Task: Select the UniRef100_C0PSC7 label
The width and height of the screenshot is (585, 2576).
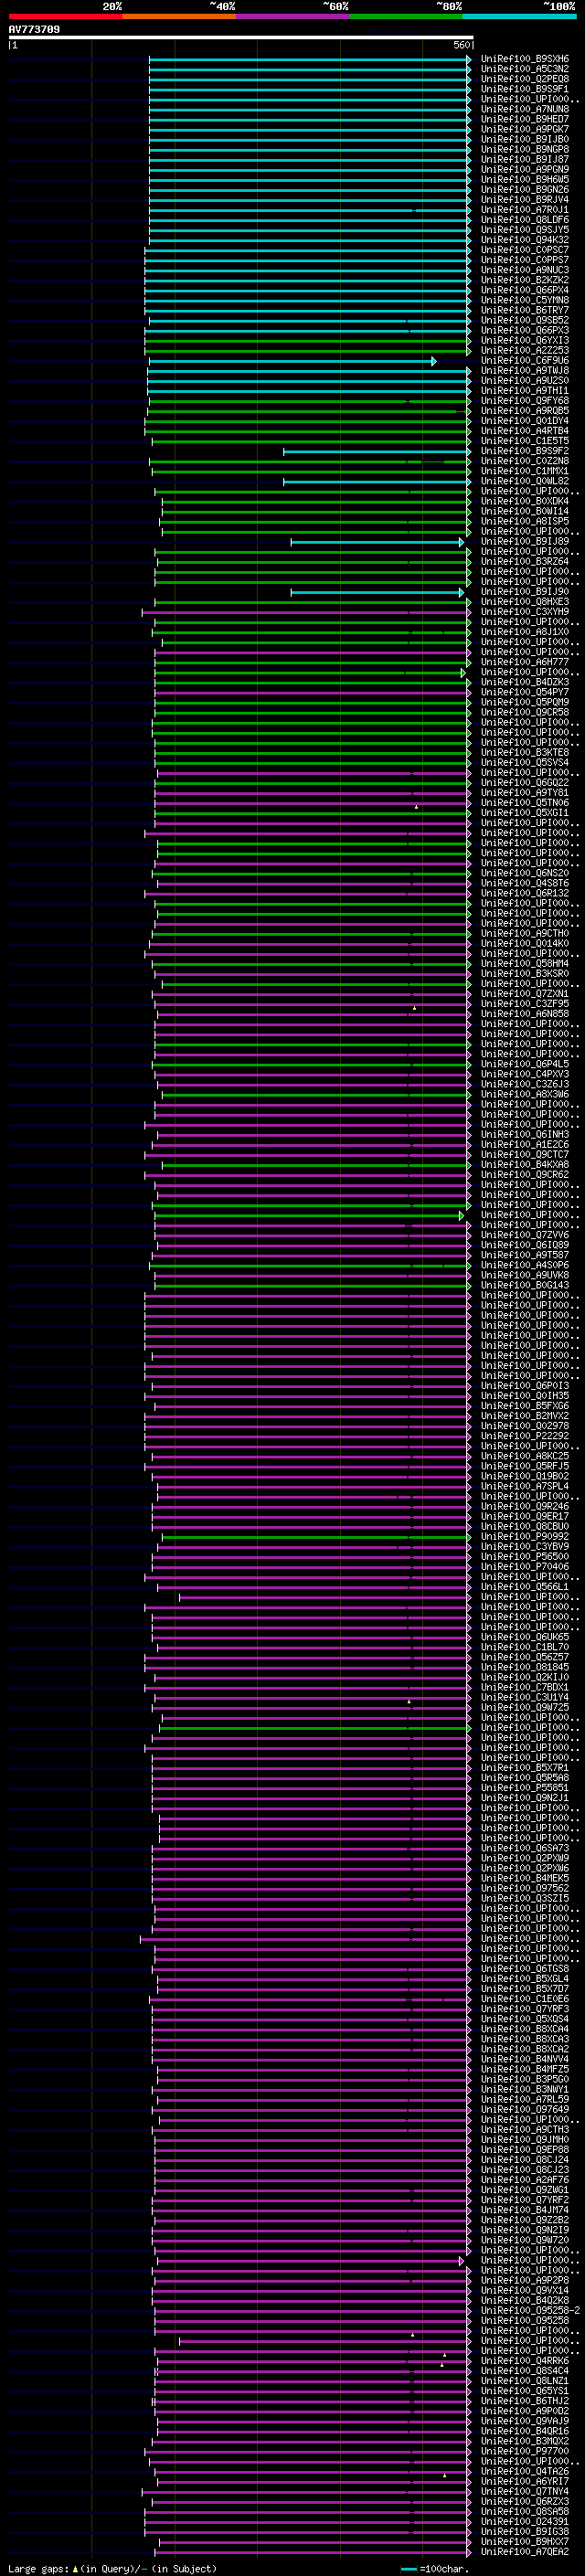Action: [x=525, y=250]
